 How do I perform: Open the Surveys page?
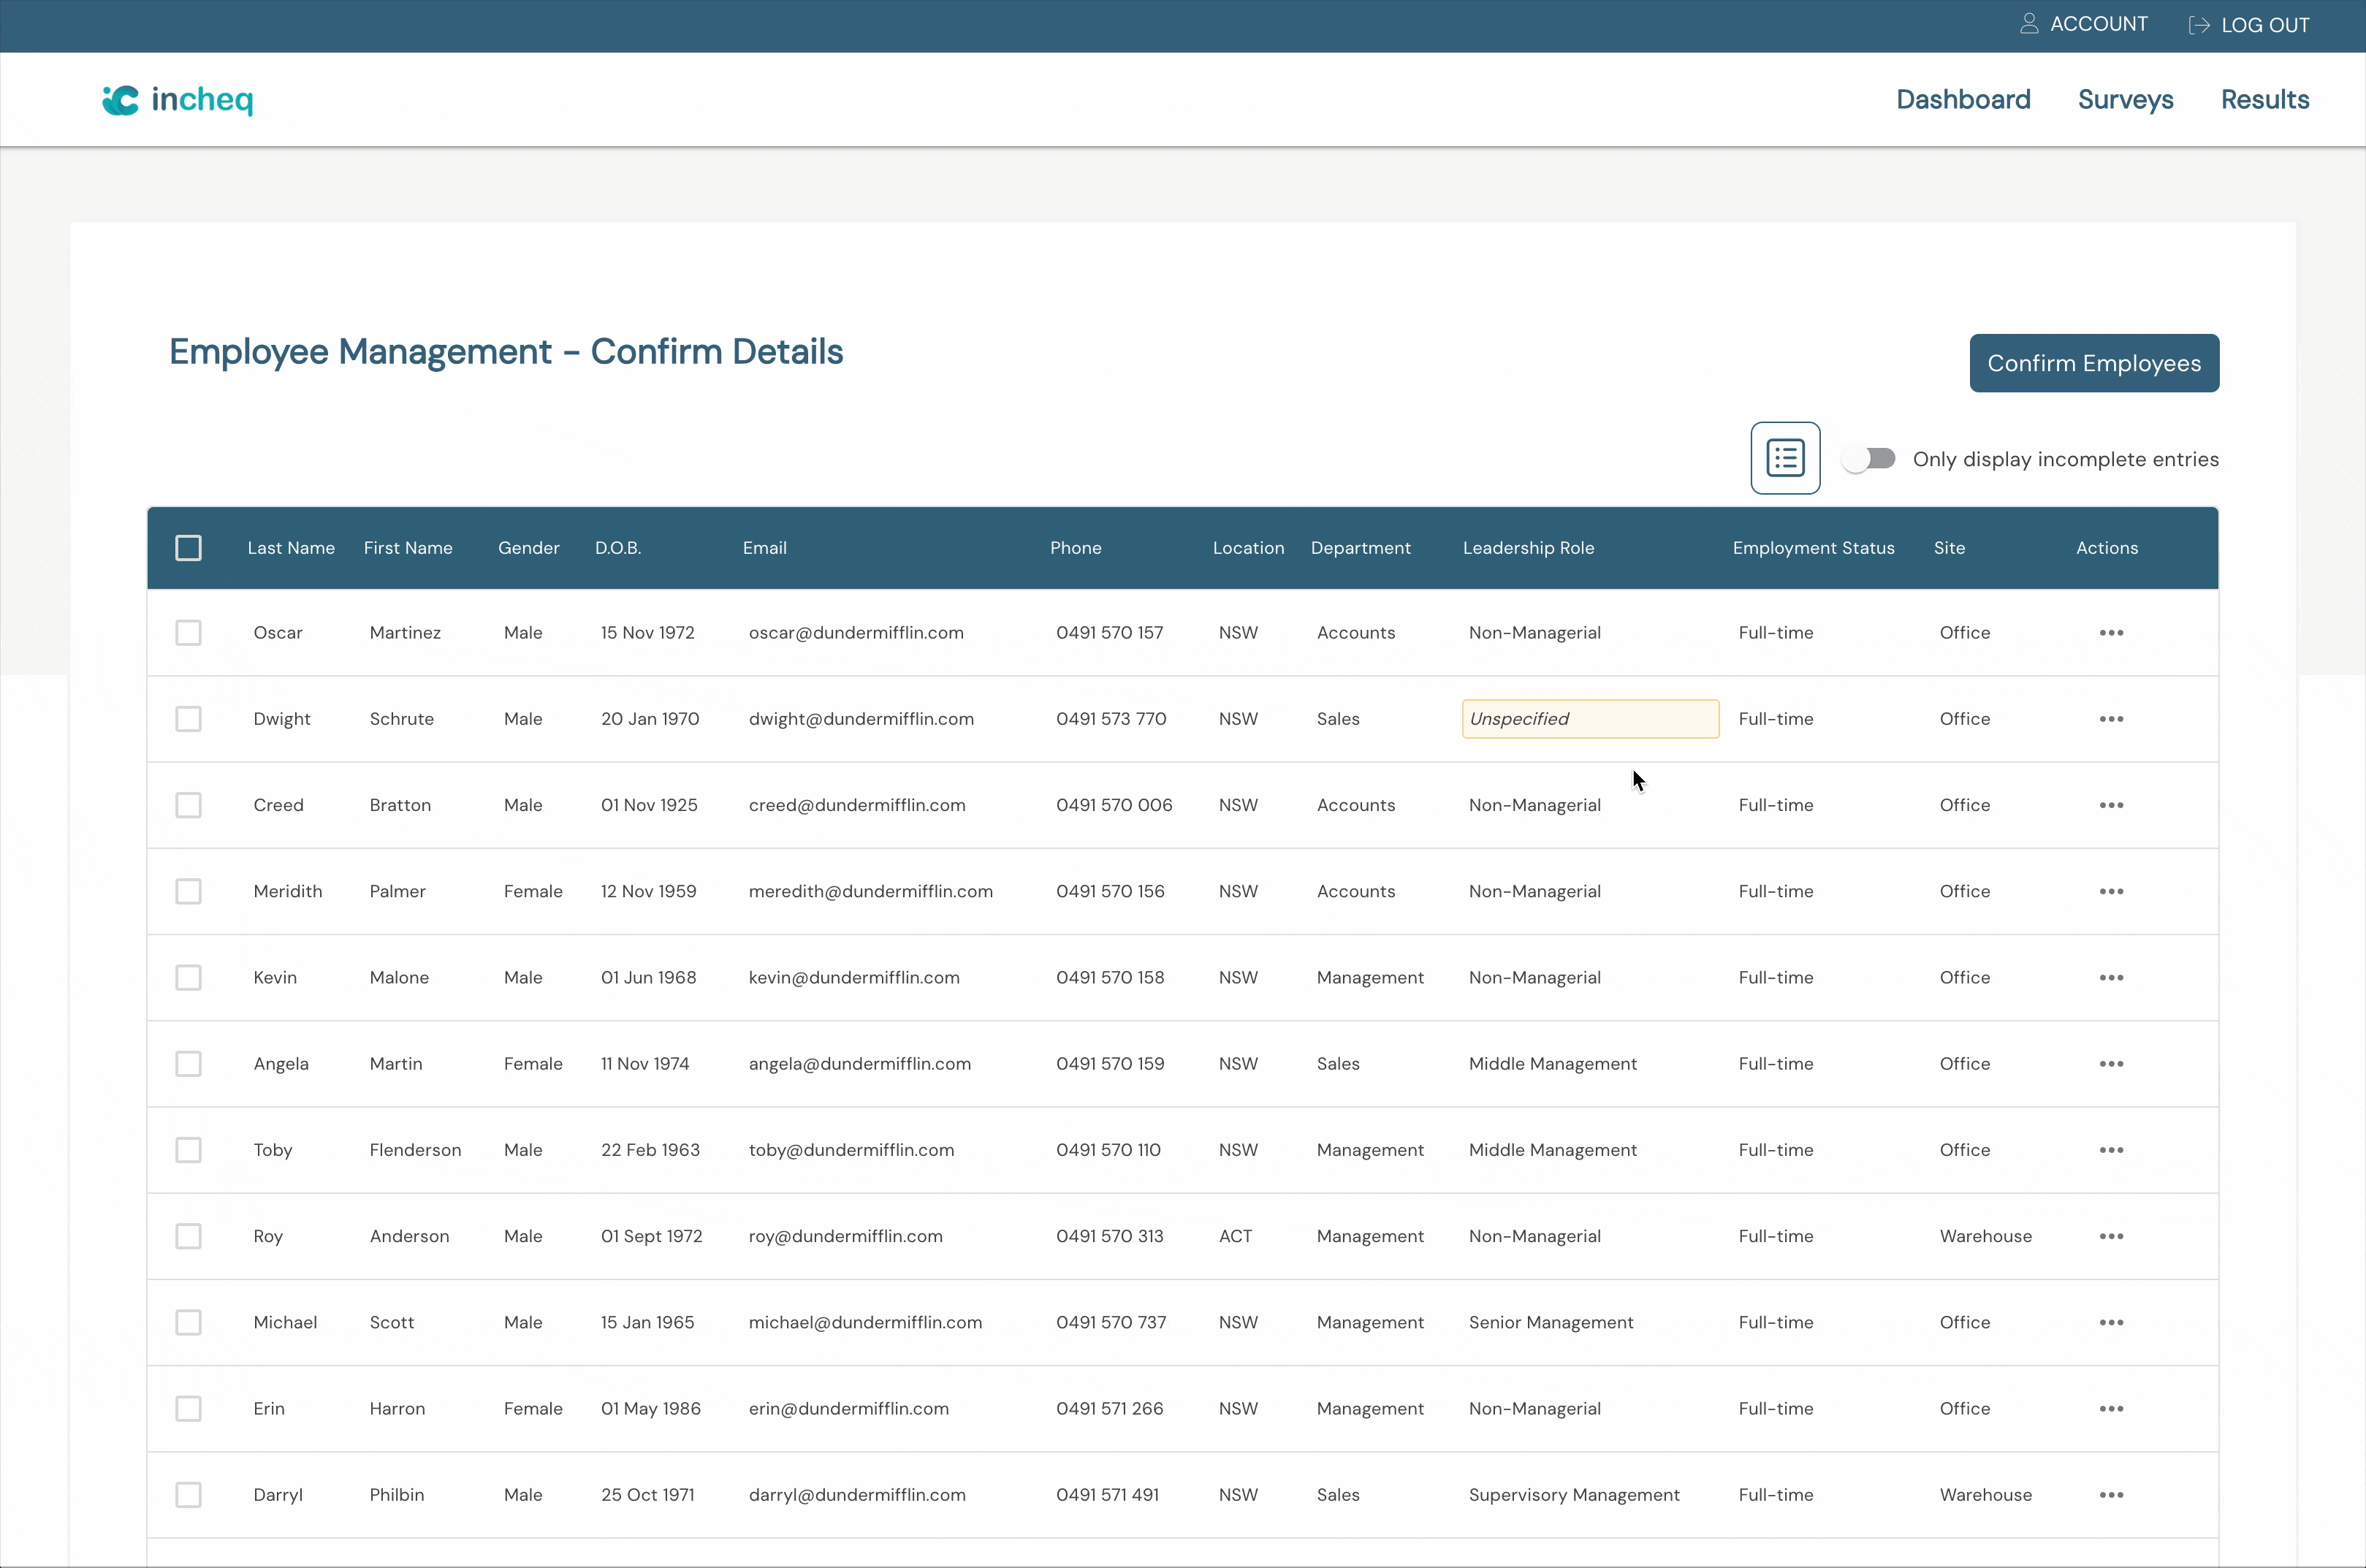2125,100
